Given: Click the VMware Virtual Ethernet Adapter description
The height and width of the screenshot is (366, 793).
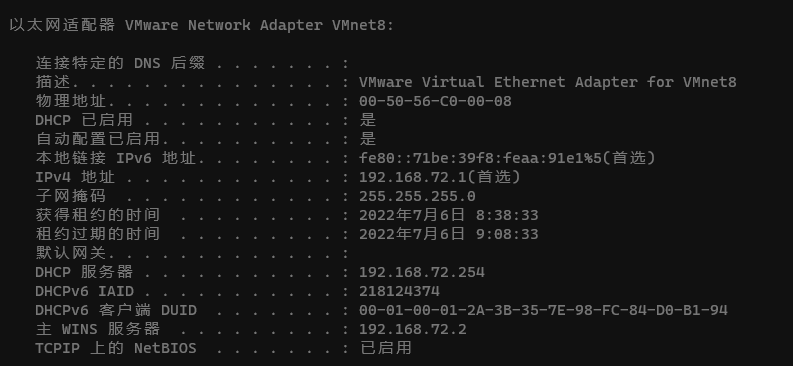Looking at the screenshot, I should pos(548,82).
